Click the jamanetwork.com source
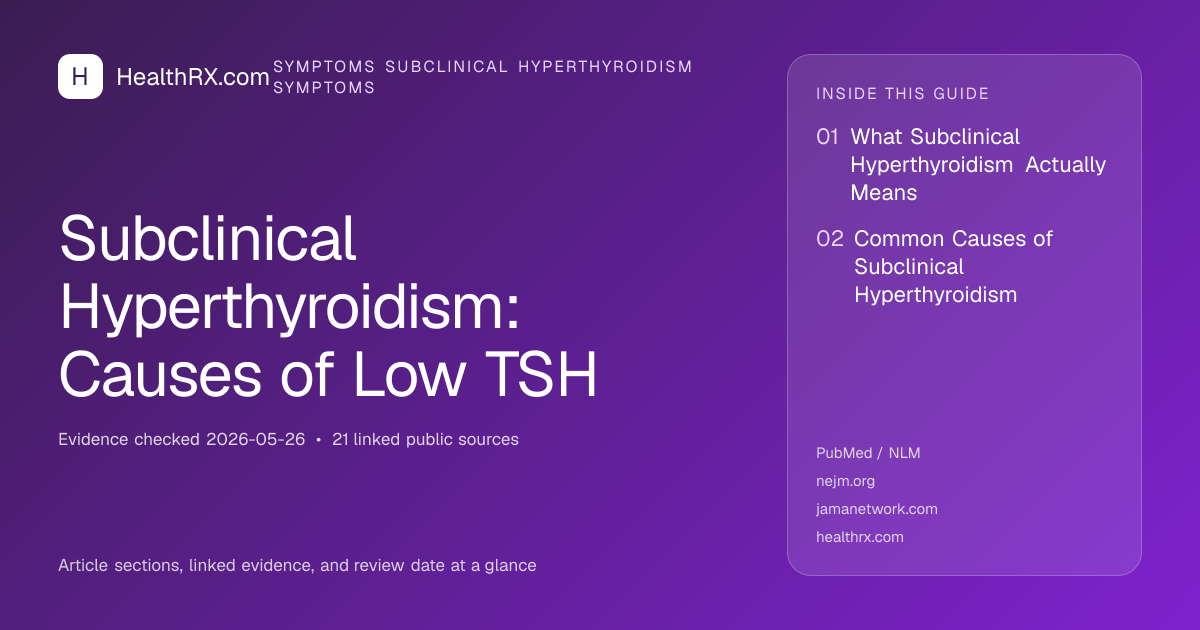 point(877,509)
